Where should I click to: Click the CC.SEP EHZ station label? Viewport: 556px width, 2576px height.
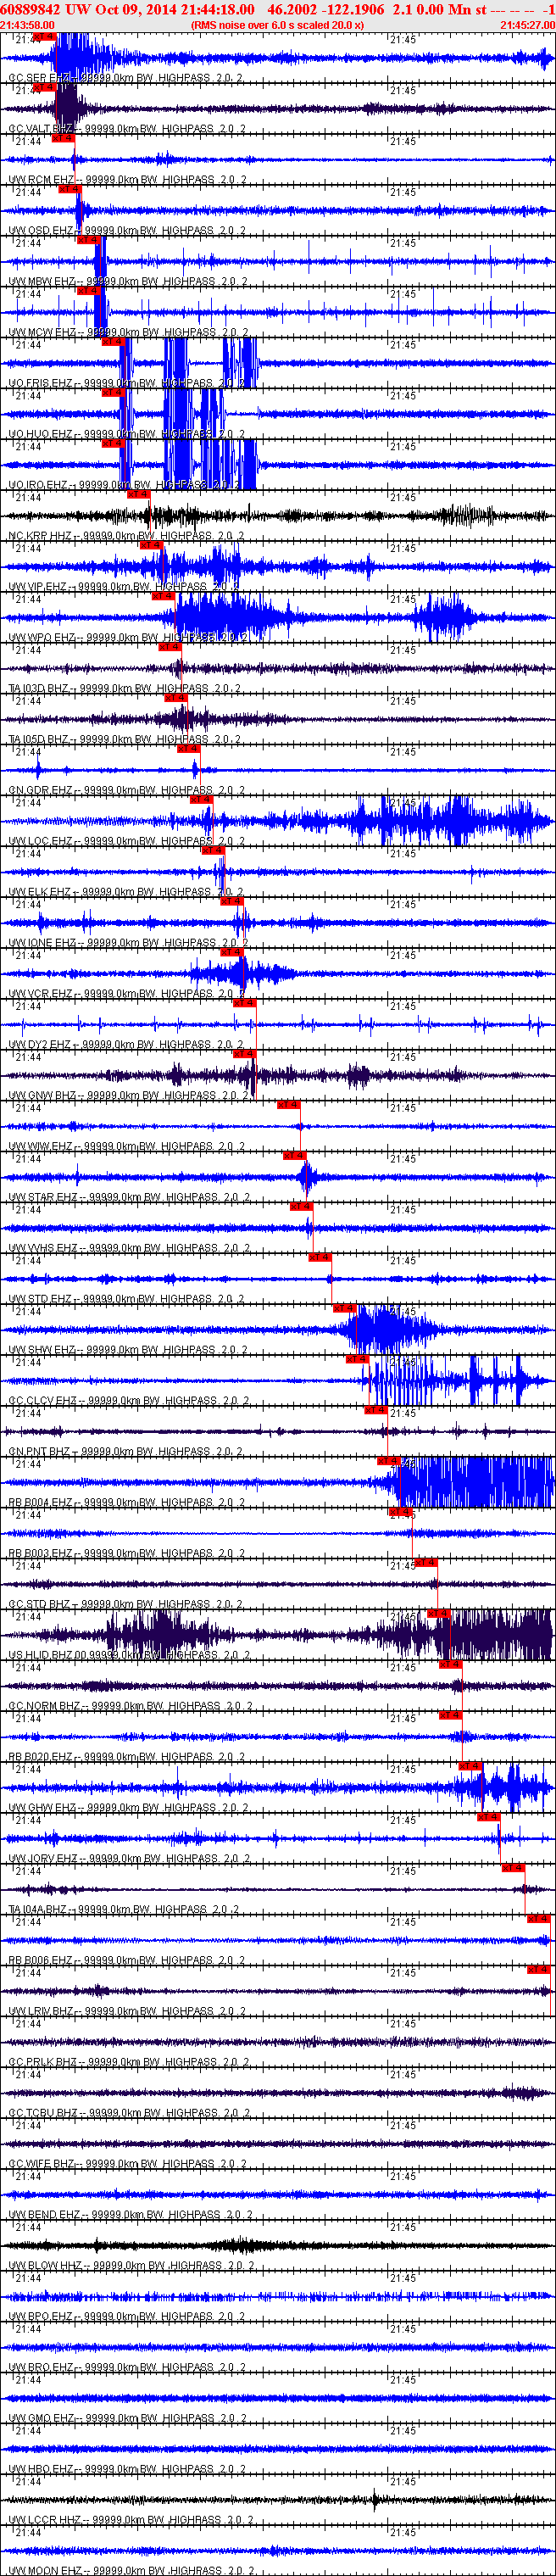pos(125,78)
